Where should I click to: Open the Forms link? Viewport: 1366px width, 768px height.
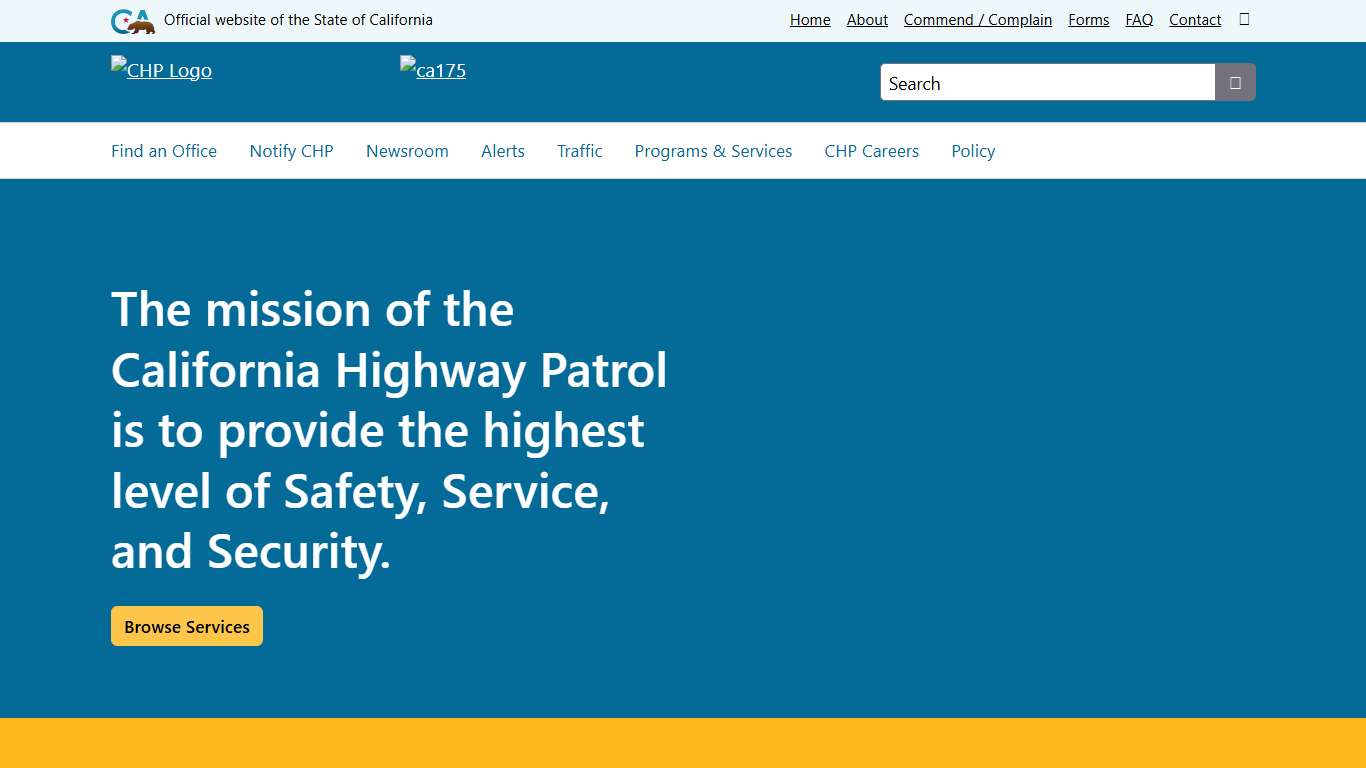pos(1088,19)
